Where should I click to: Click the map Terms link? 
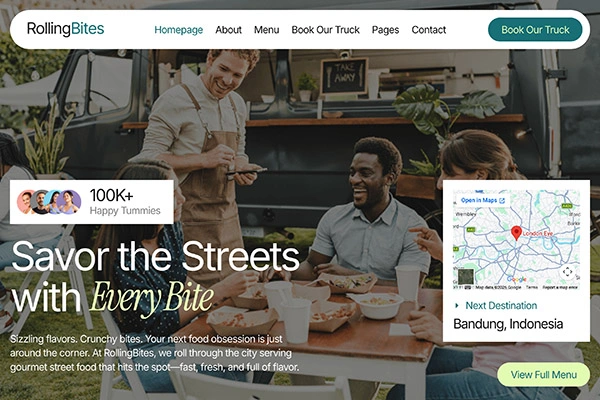tap(532, 287)
